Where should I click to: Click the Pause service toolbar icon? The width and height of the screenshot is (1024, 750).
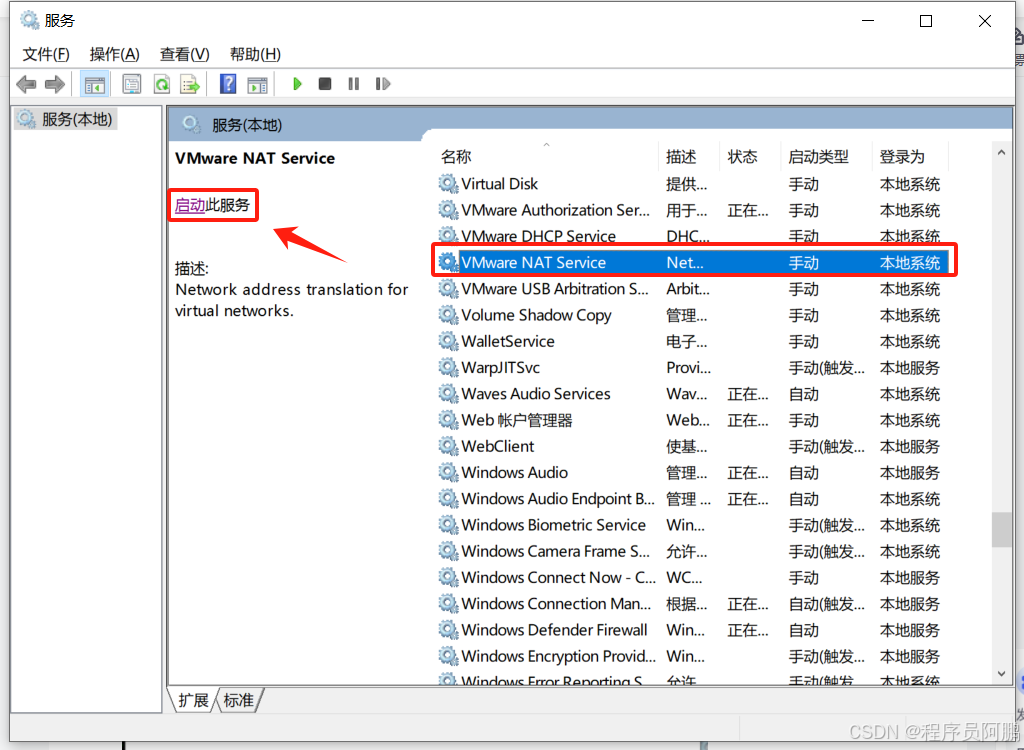pos(353,84)
